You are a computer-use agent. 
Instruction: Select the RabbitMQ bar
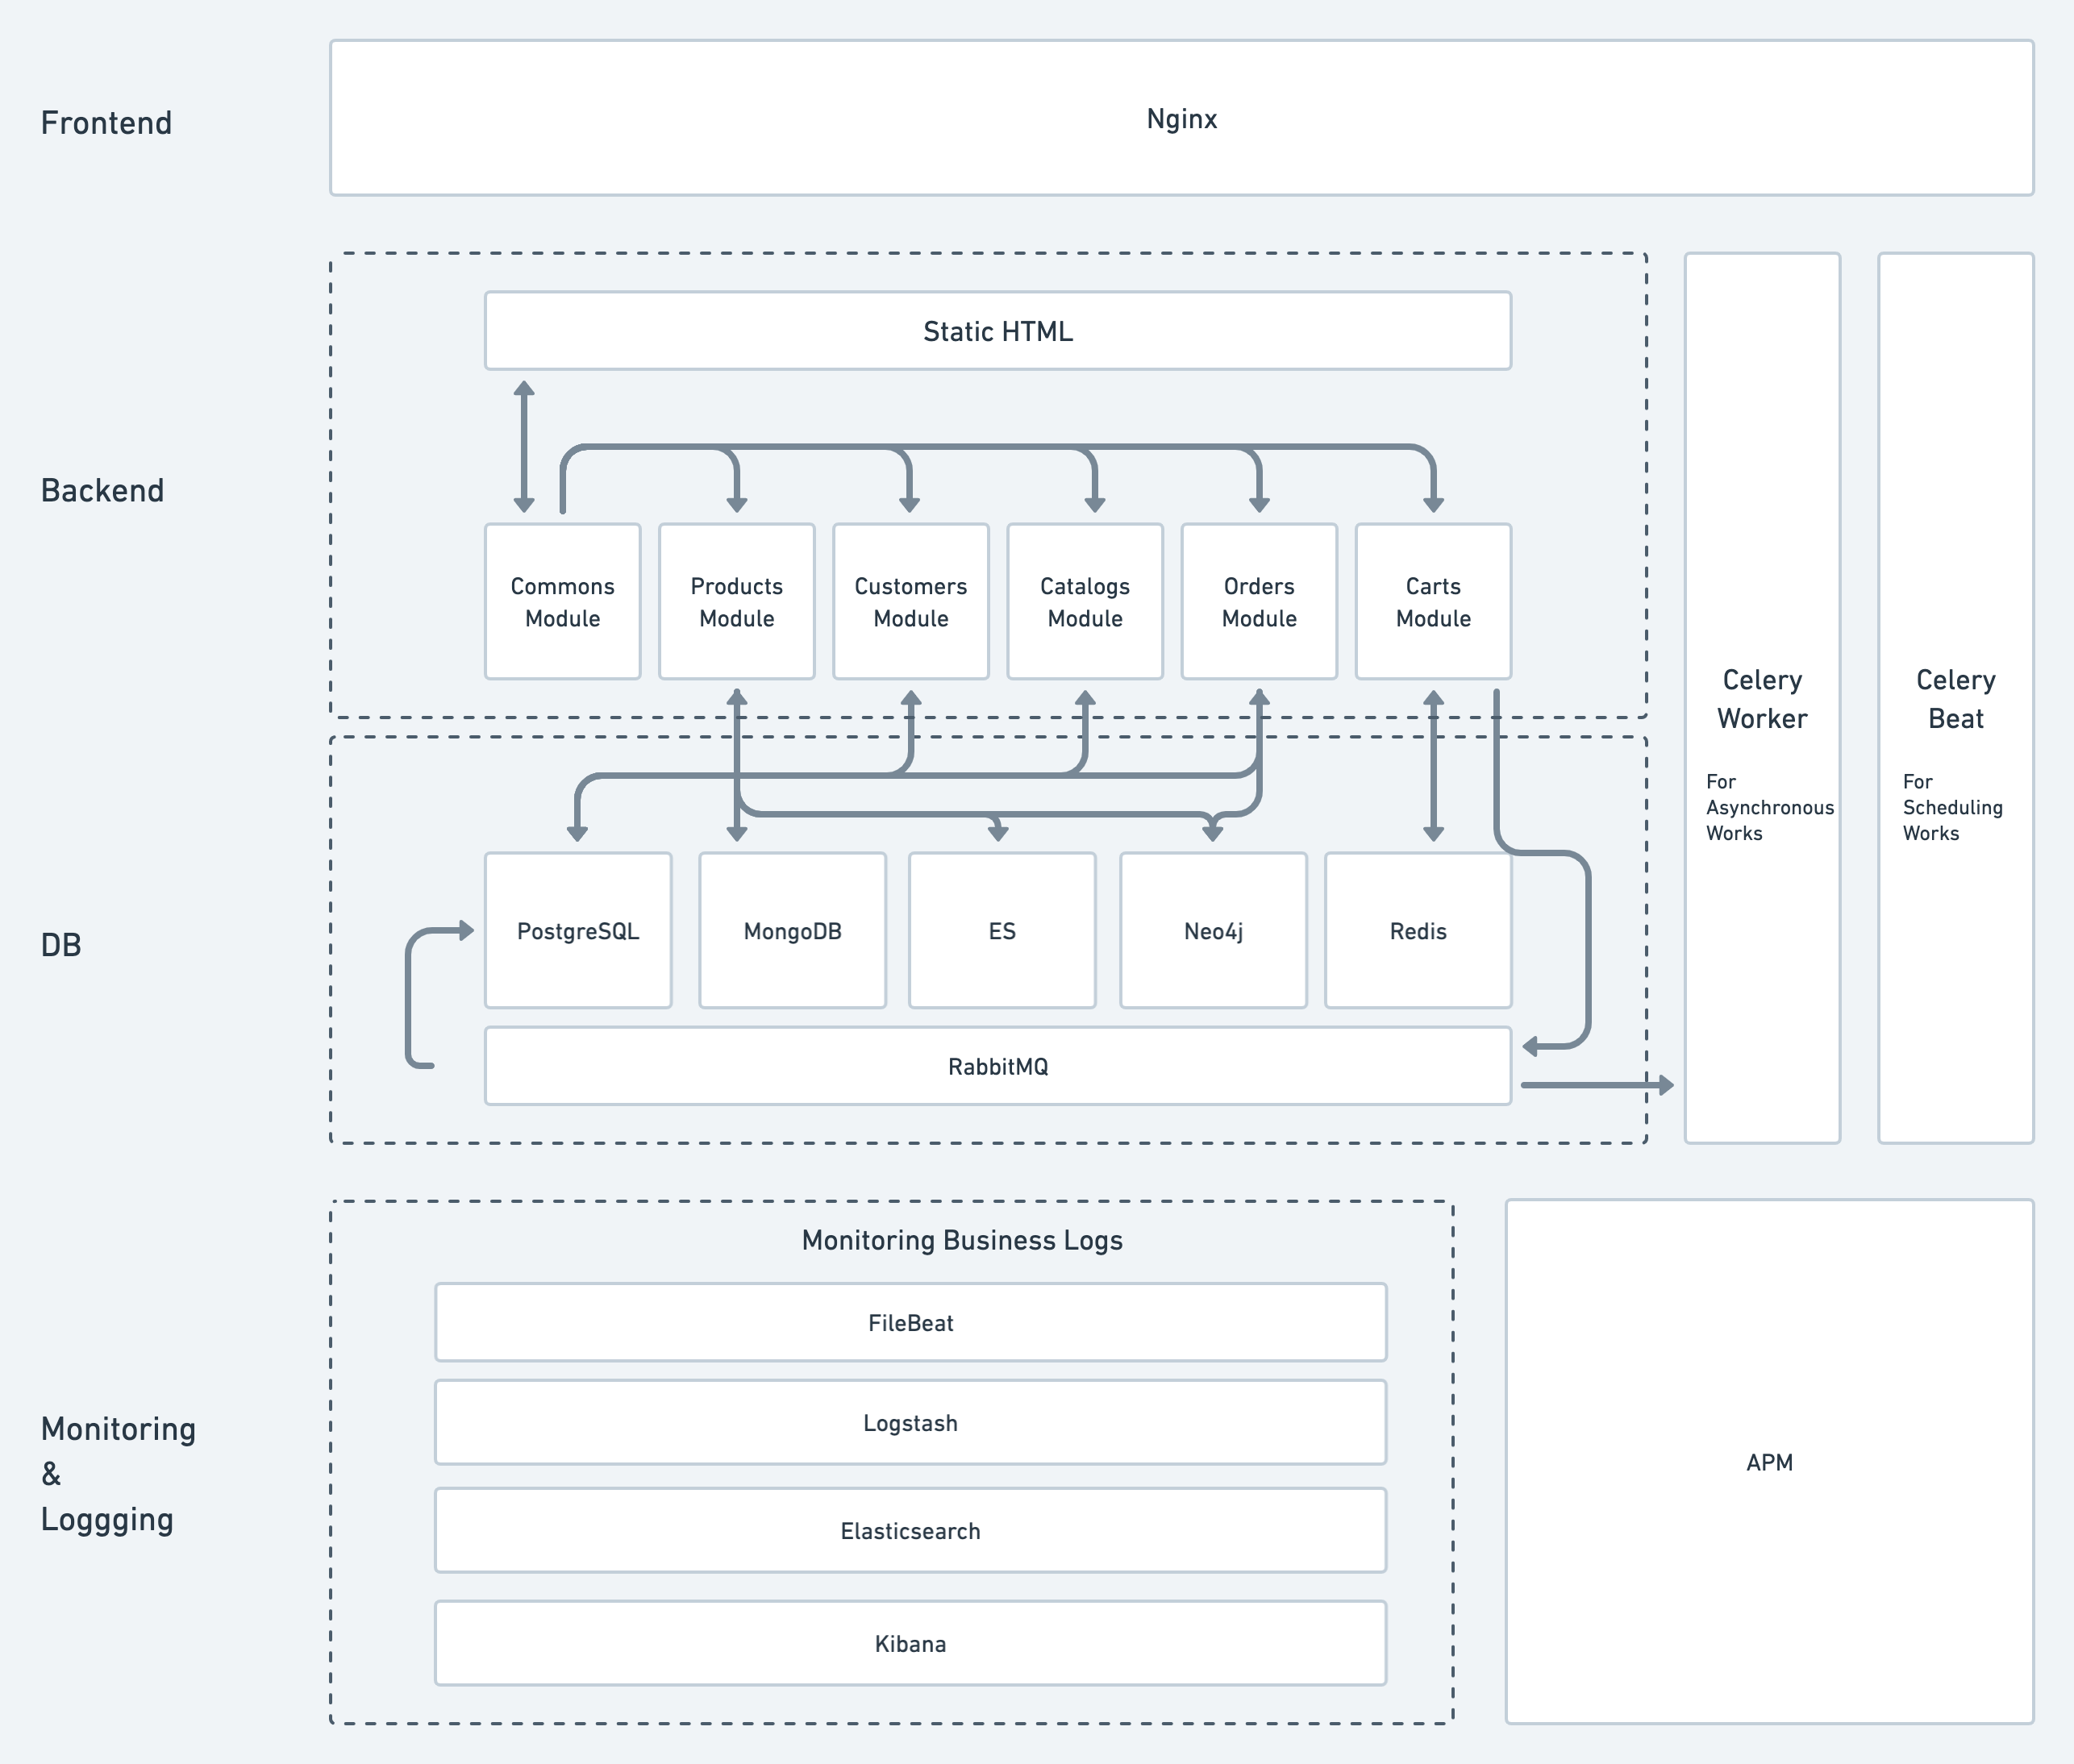tap(997, 1066)
